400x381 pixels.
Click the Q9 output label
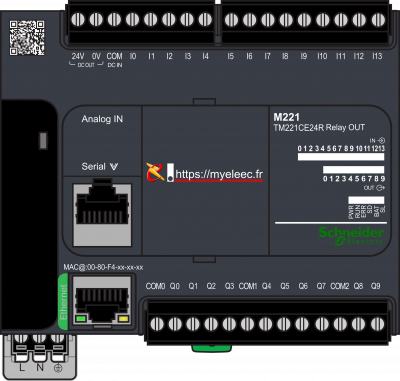click(x=376, y=286)
